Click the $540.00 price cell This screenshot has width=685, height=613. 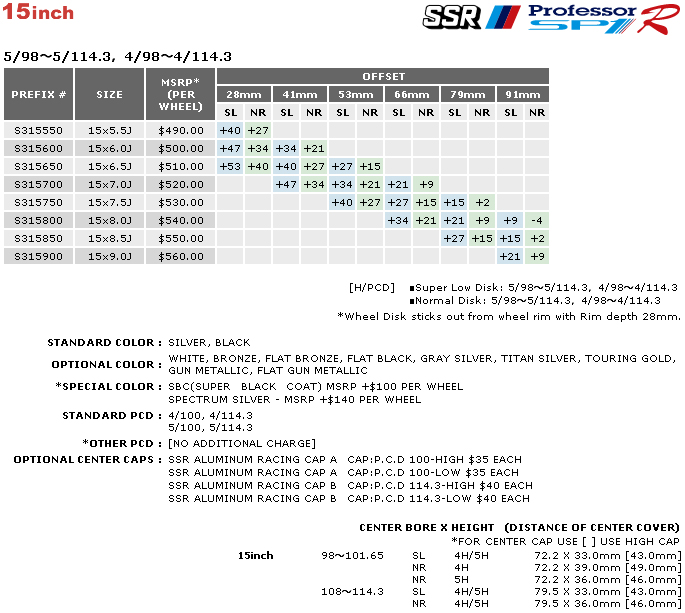point(180,220)
